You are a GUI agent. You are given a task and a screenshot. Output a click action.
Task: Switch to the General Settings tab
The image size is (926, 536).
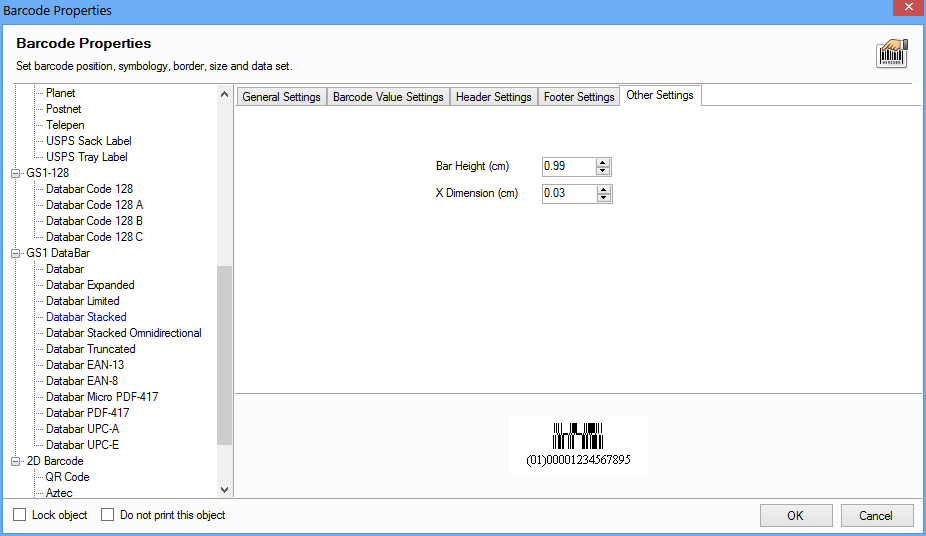tap(281, 97)
